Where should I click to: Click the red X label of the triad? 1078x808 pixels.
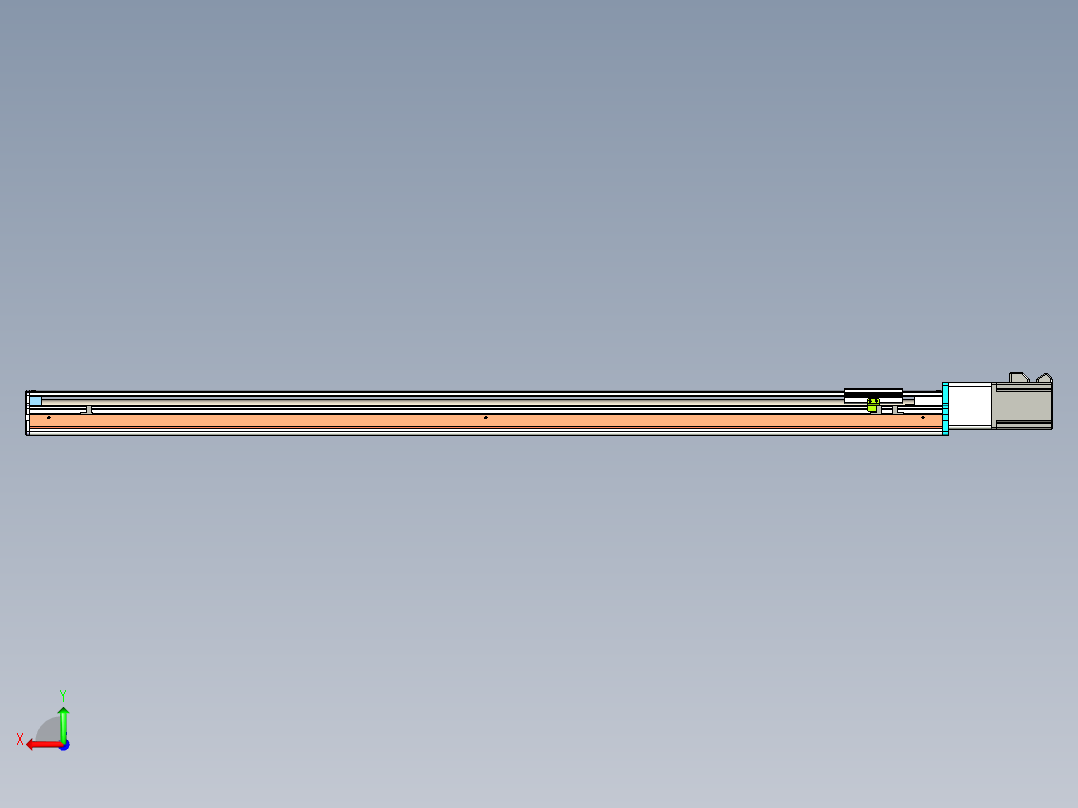coord(20,739)
